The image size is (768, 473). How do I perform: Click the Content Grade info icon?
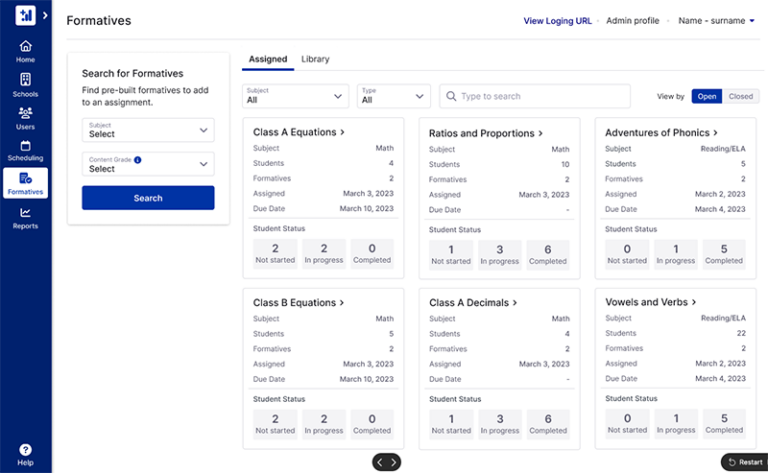(x=138, y=159)
